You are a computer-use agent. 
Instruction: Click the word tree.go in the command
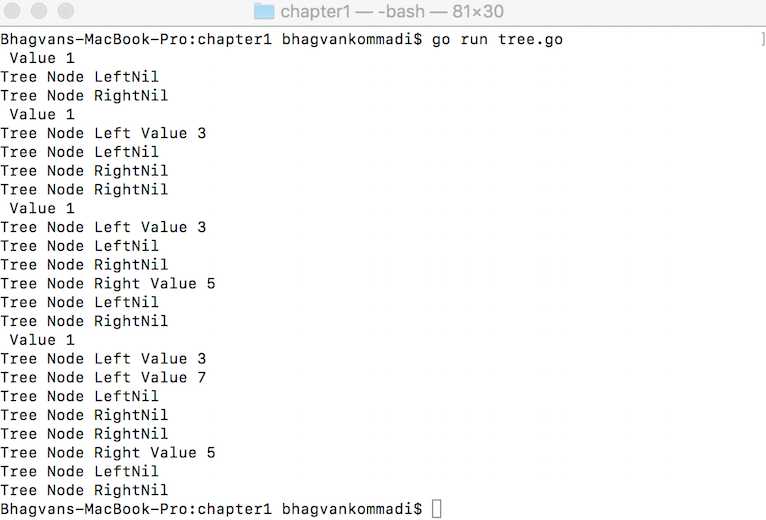(x=531, y=40)
